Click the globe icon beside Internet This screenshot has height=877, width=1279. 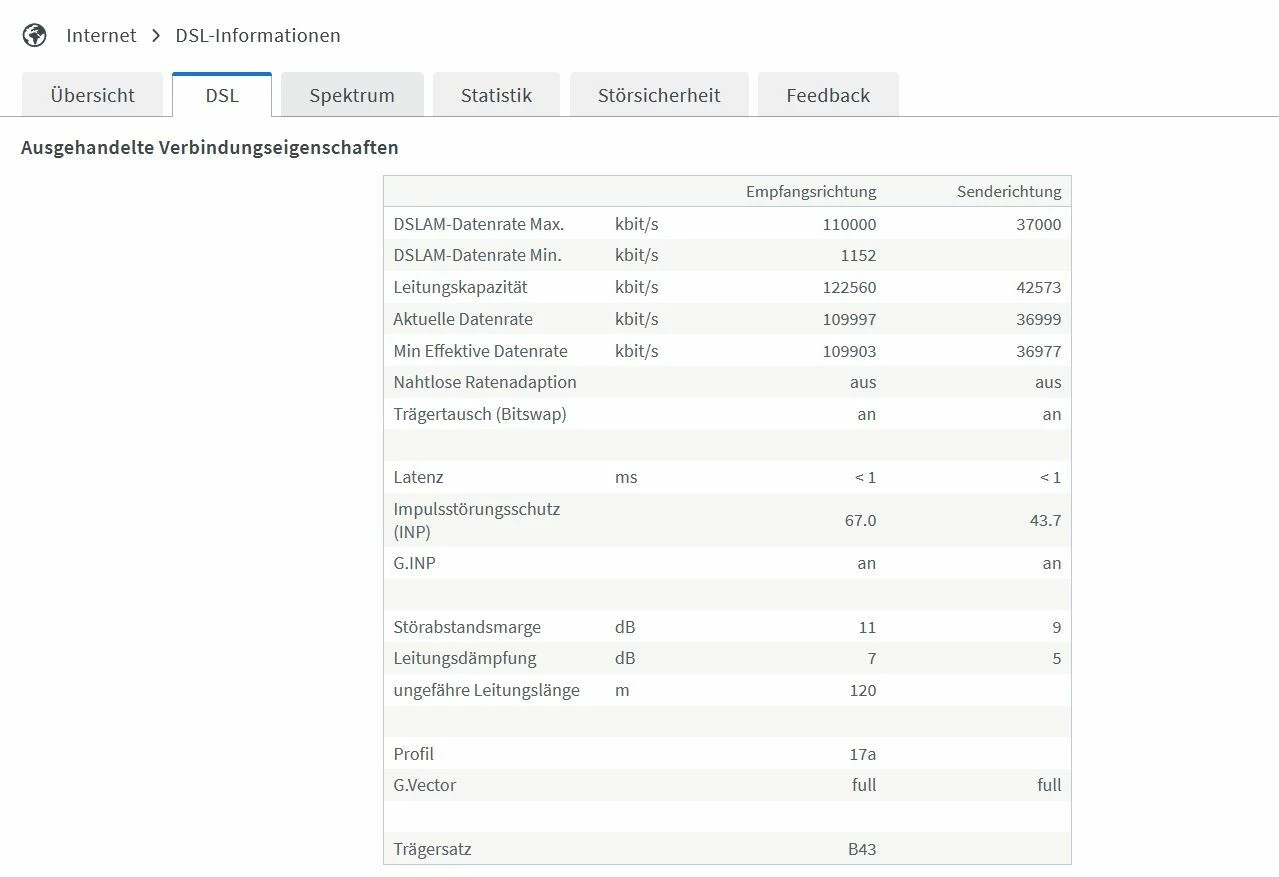click(x=34, y=35)
